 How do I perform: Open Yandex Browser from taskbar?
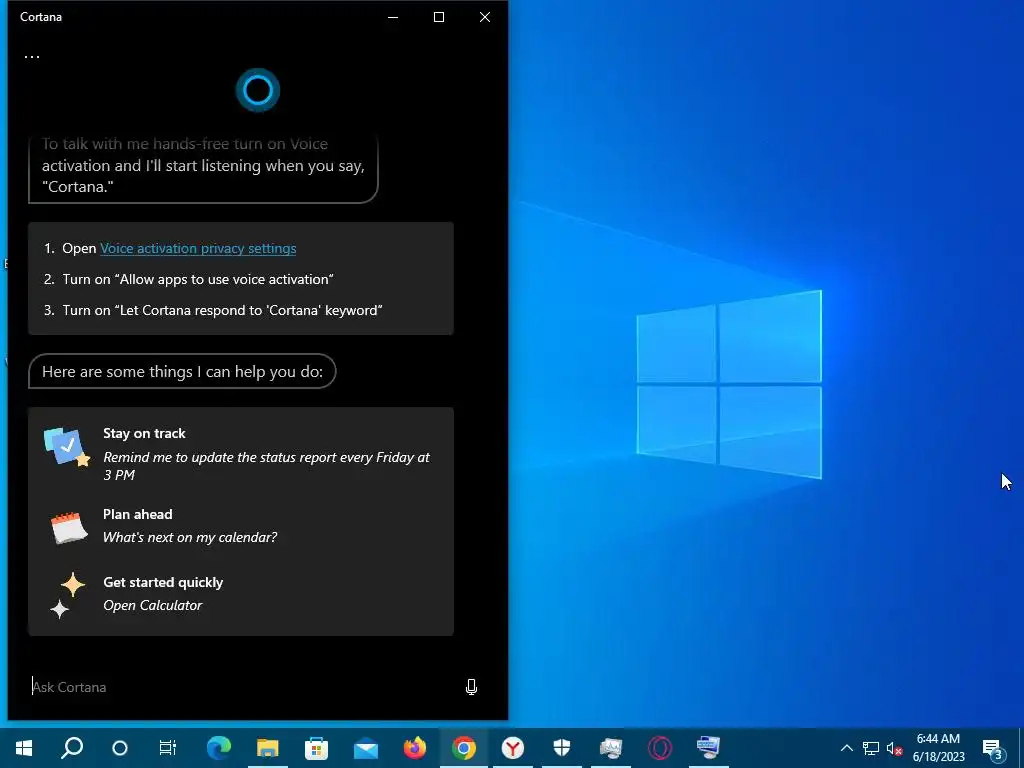(x=513, y=748)
